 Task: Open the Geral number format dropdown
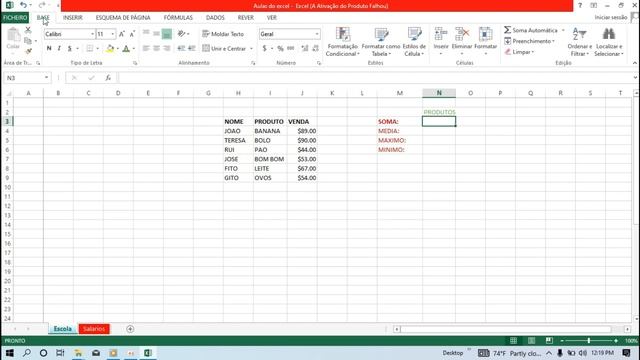(317, 34)
